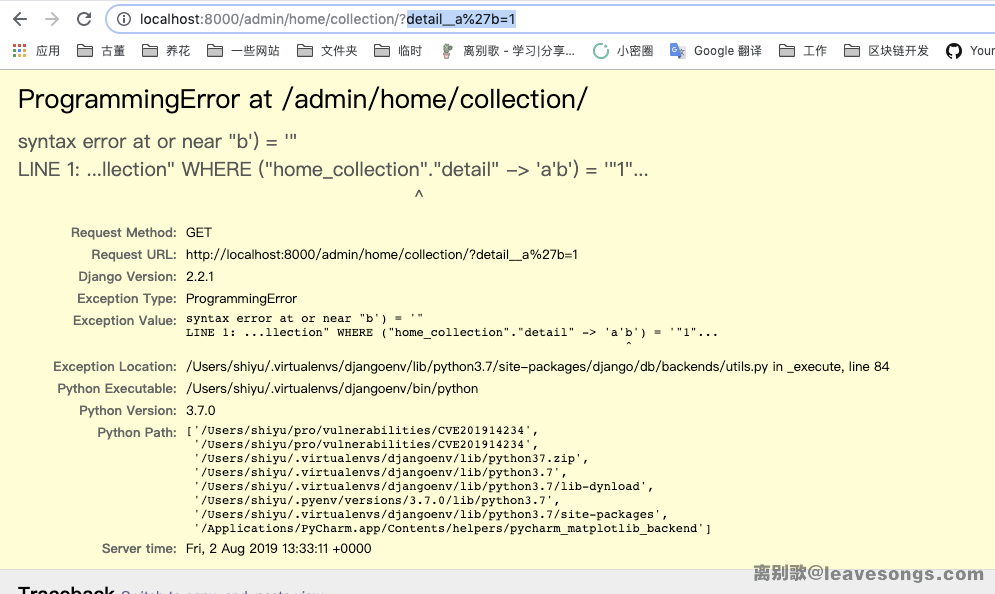Viewport: 995px width, 594px height.
Task: Click the browser forward arrow
Action: tap(52, 19)
